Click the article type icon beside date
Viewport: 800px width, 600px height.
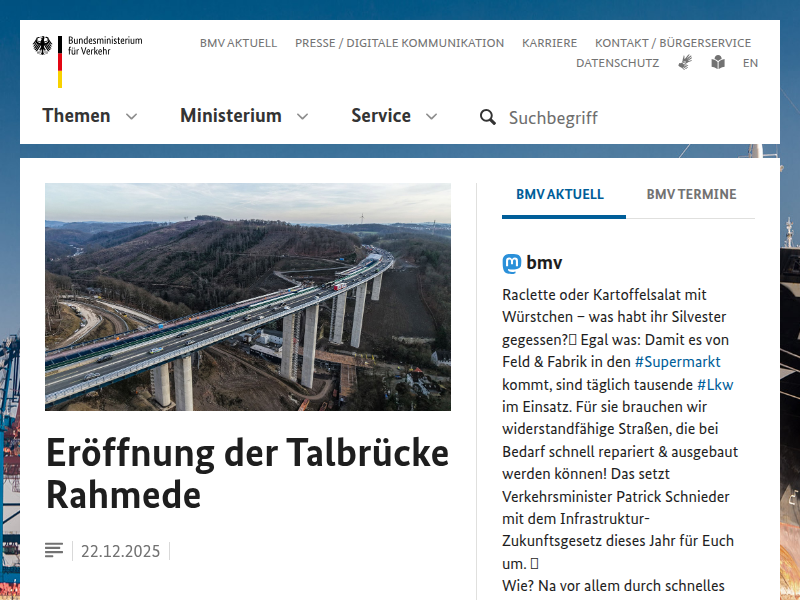(54, 551)
